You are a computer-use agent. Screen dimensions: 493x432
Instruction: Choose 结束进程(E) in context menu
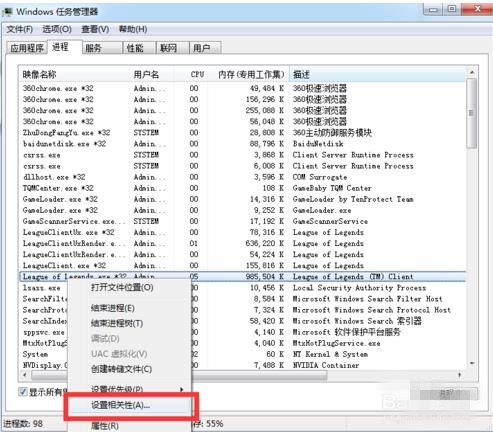(113, 308)
